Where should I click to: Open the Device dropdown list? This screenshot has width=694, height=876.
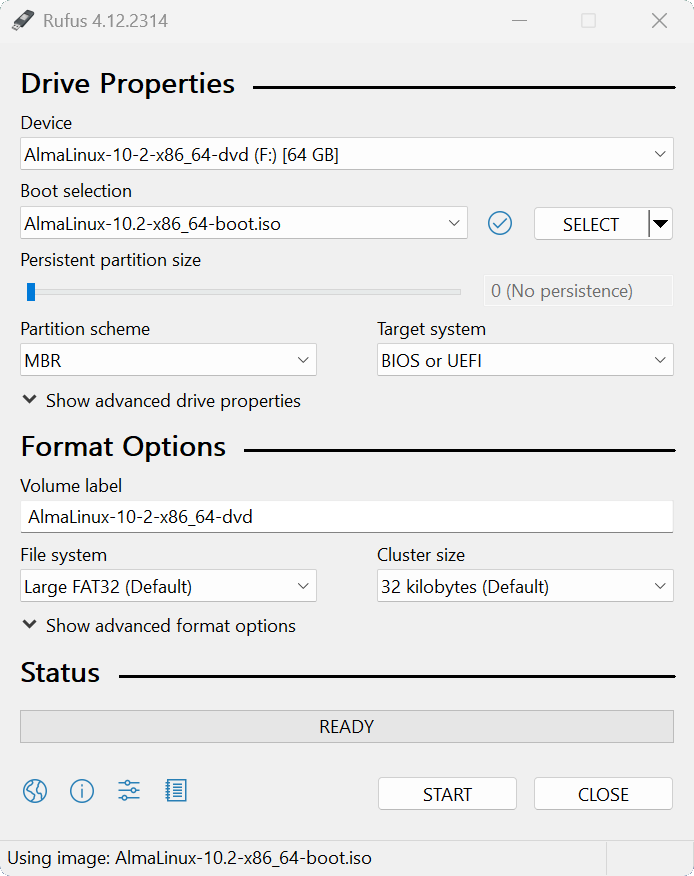(346, 154)
